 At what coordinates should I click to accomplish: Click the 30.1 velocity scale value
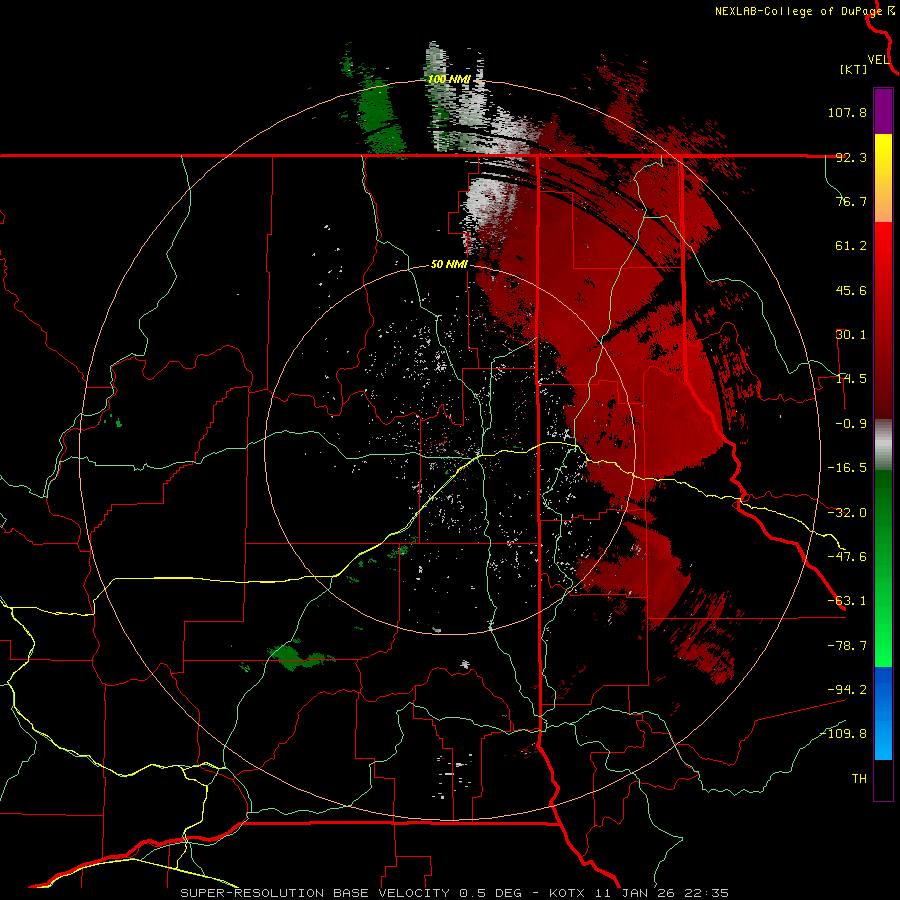pos(851,335)
